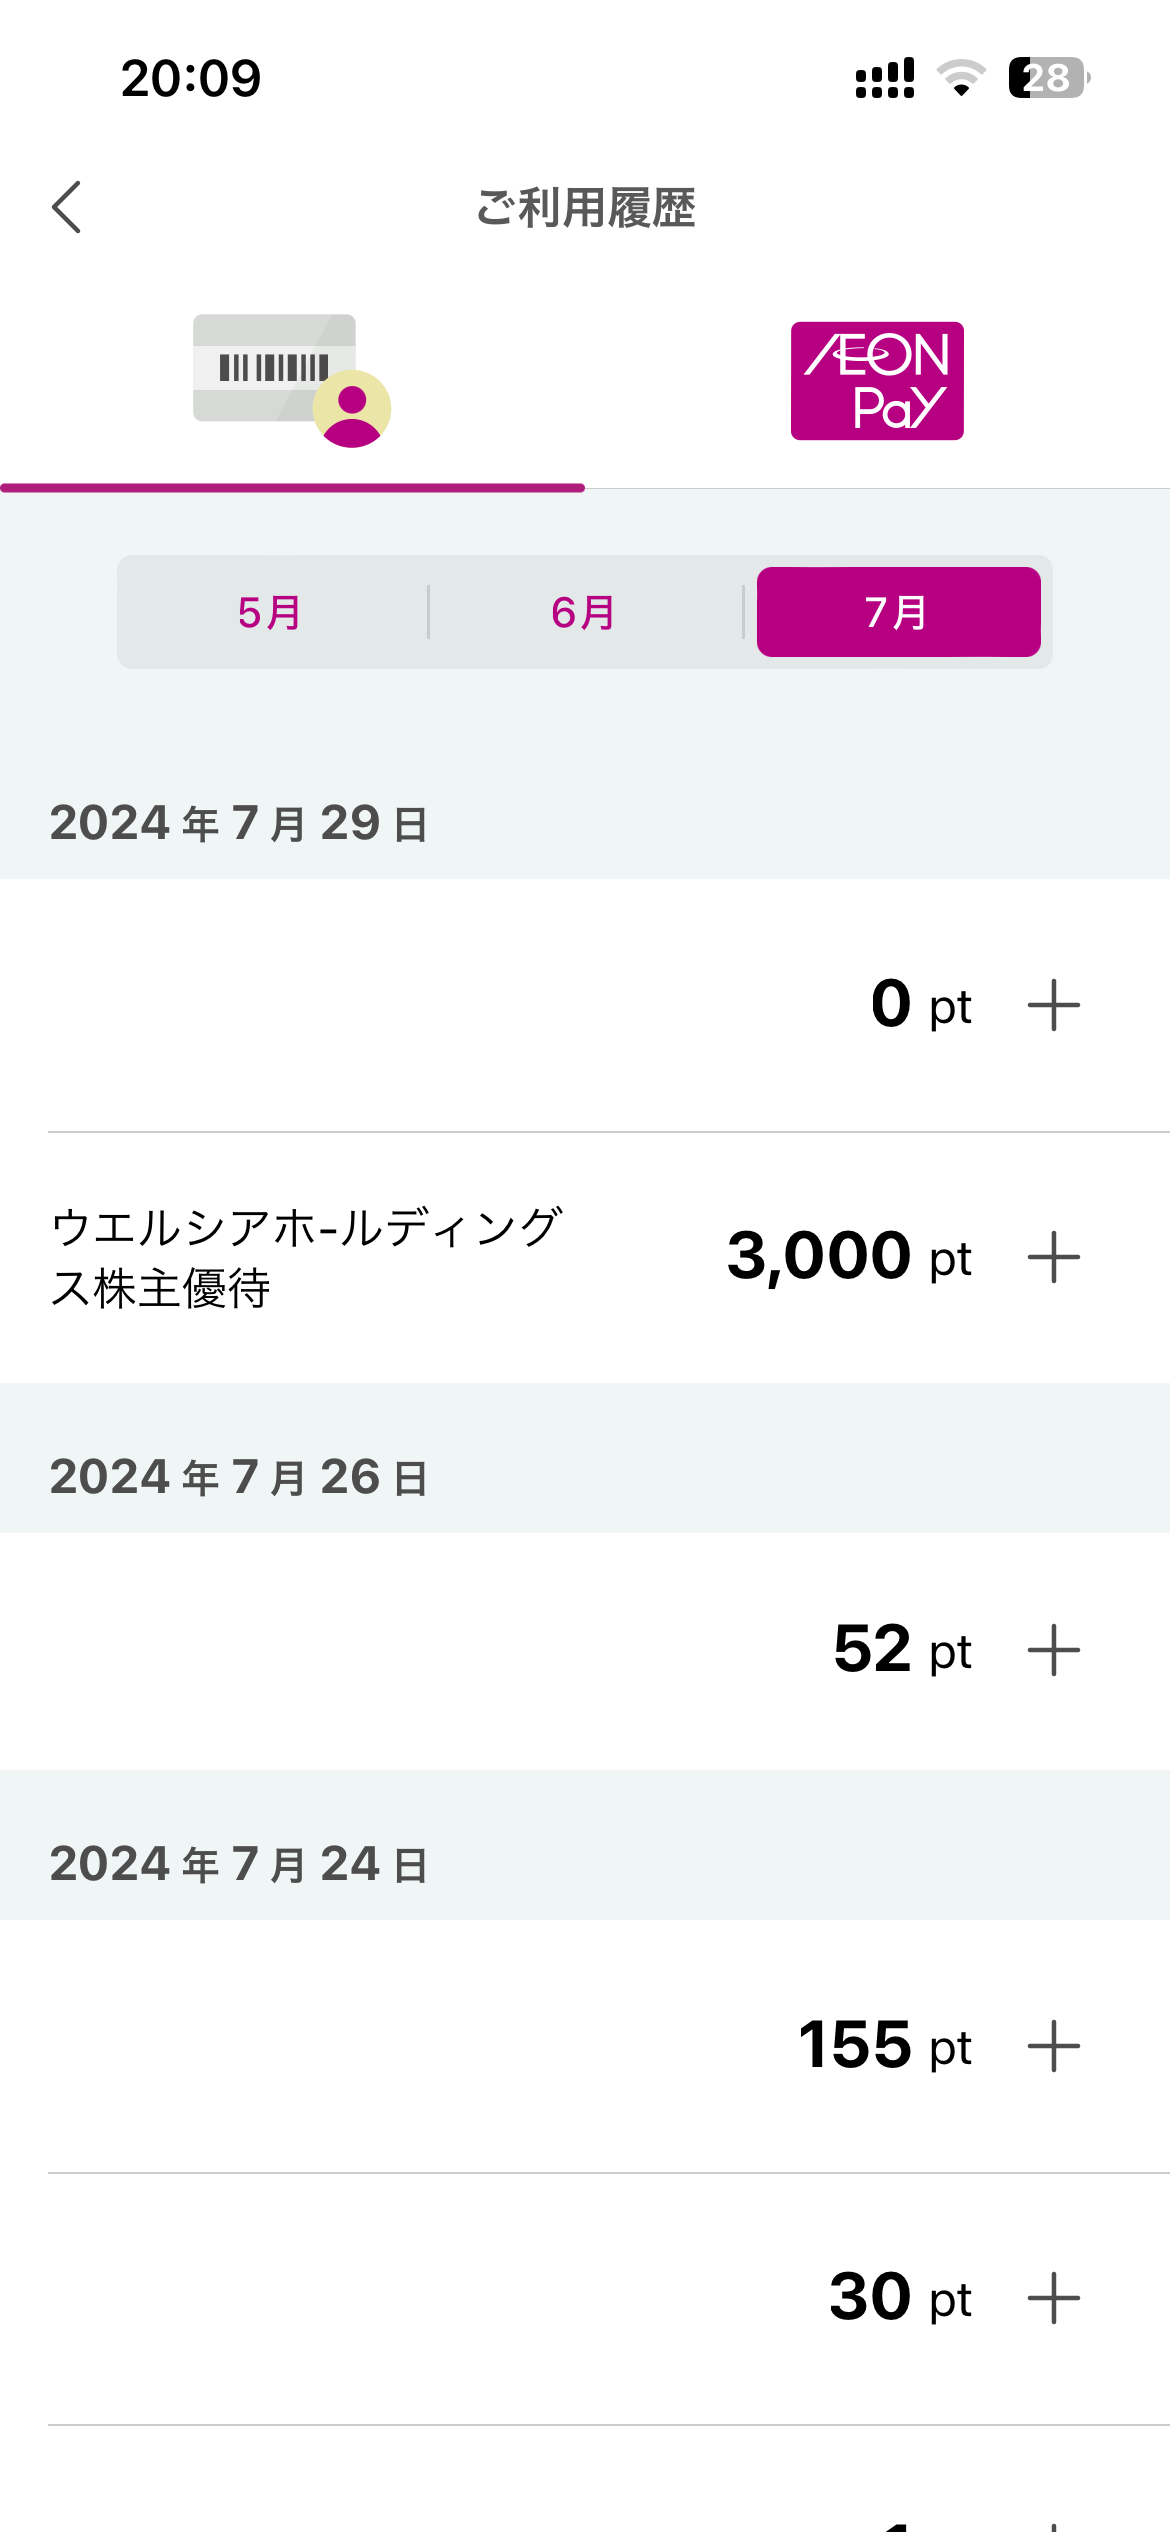Viewport: 1170px width, 2532px height.
Task: Open ウエルシアホールディングス株主優待 entry
Action: tap(306, 1257)
